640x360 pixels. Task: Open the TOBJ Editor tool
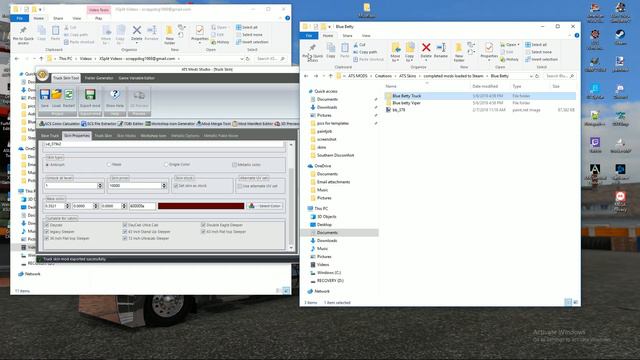tap(131, 124)
